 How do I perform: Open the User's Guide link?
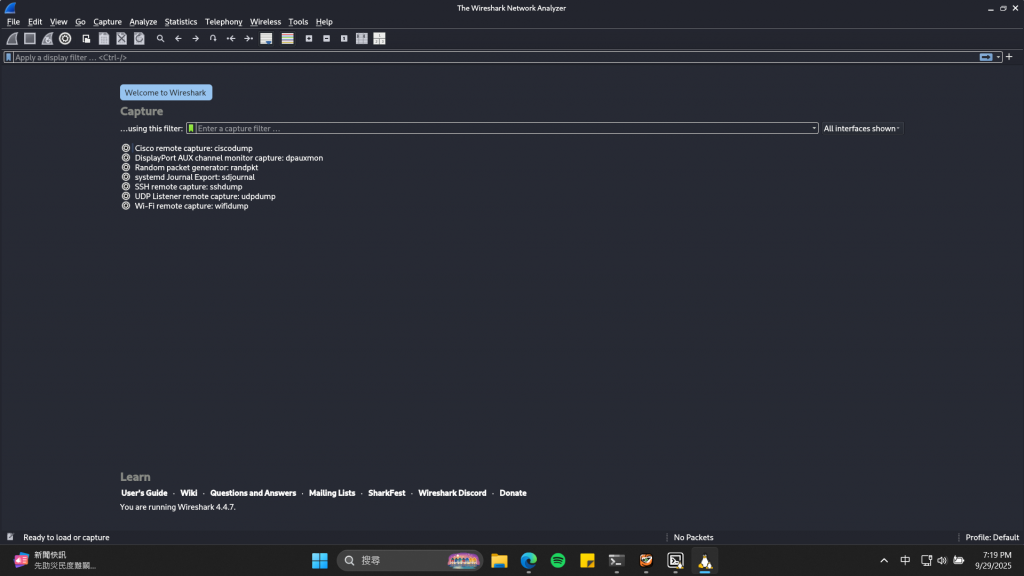[x=144, y=493]
